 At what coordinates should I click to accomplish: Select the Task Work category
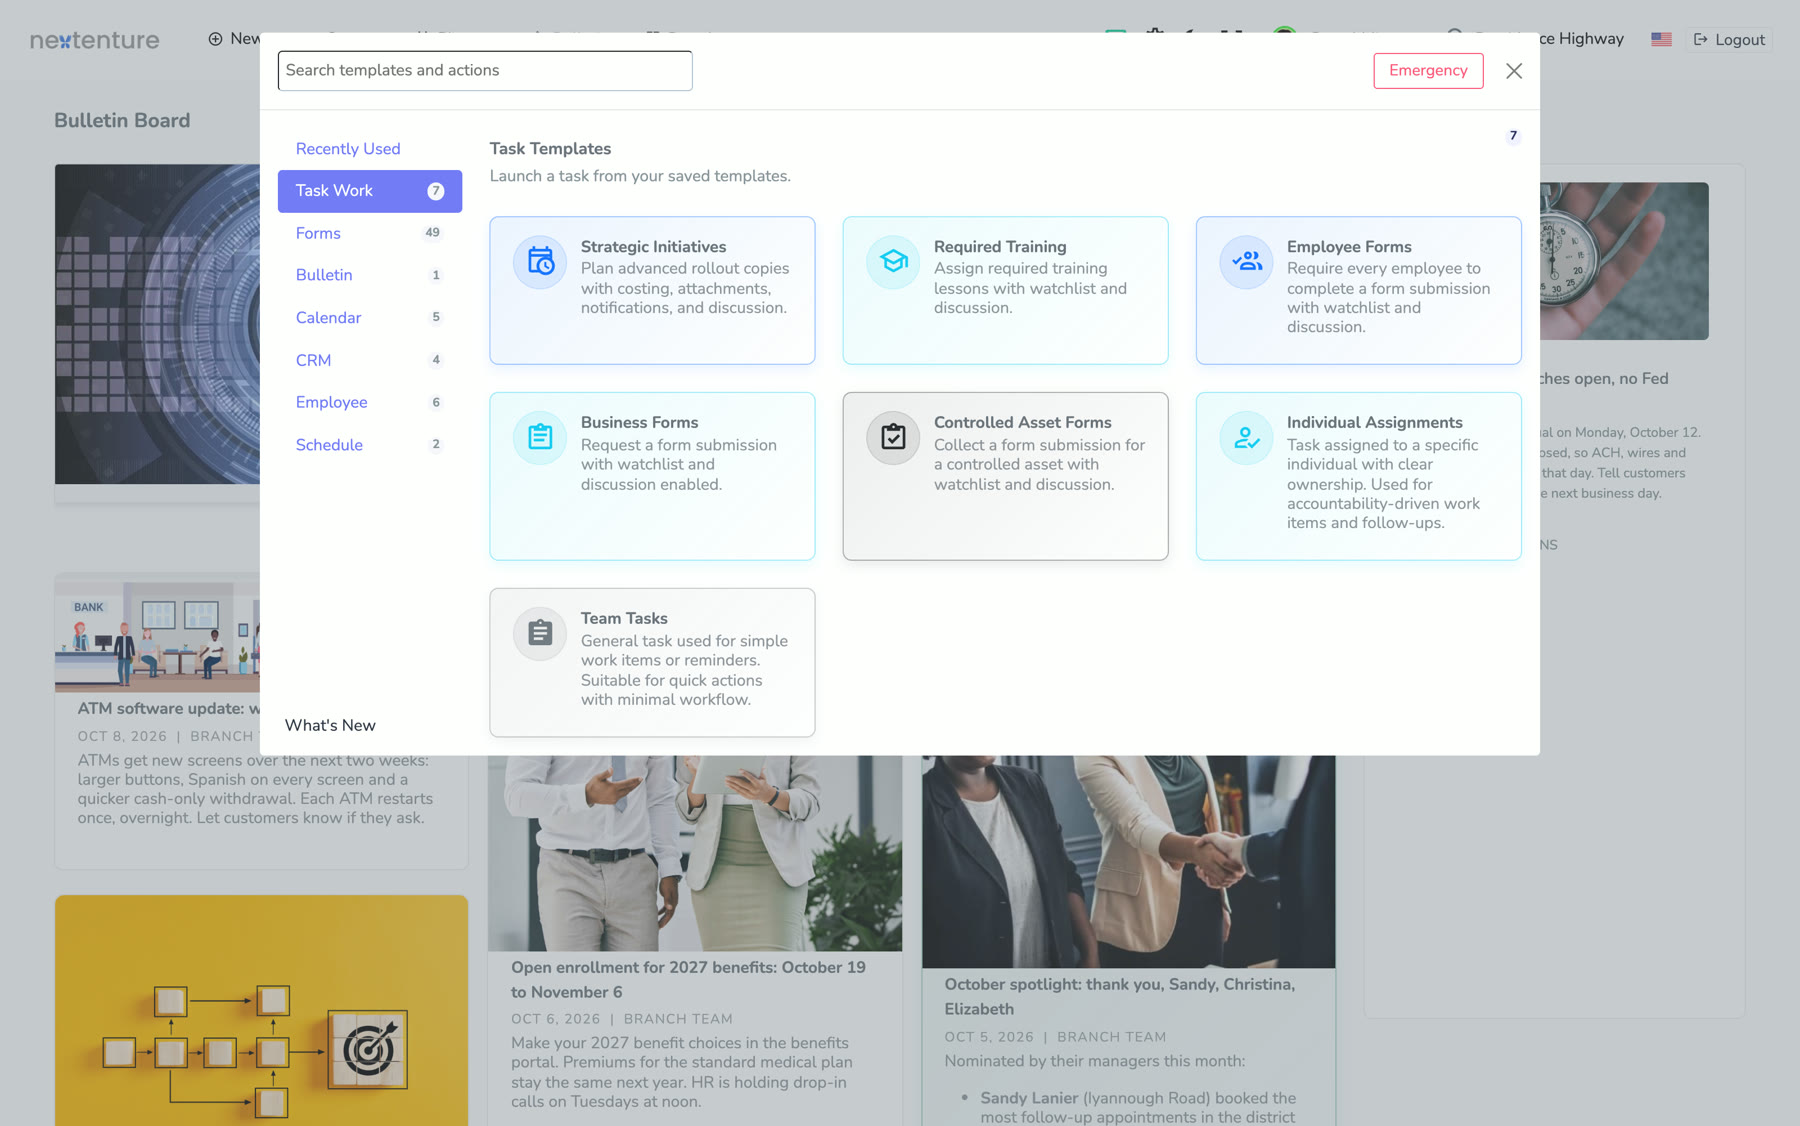coord(370,191)
